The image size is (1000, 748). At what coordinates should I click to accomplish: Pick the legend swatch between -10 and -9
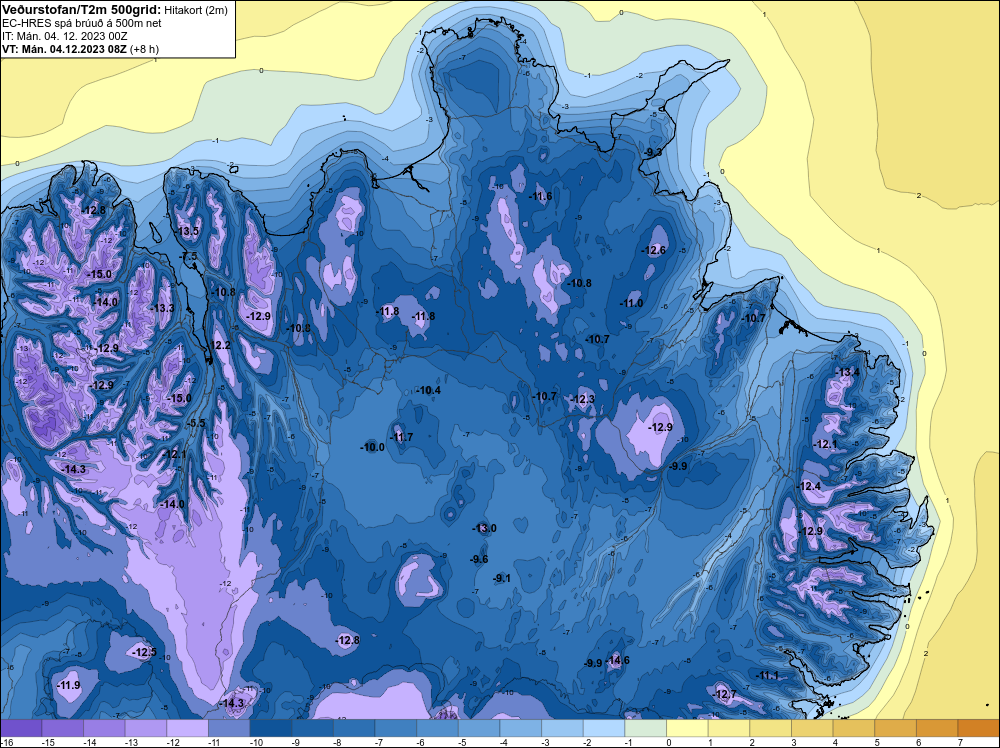270,728
